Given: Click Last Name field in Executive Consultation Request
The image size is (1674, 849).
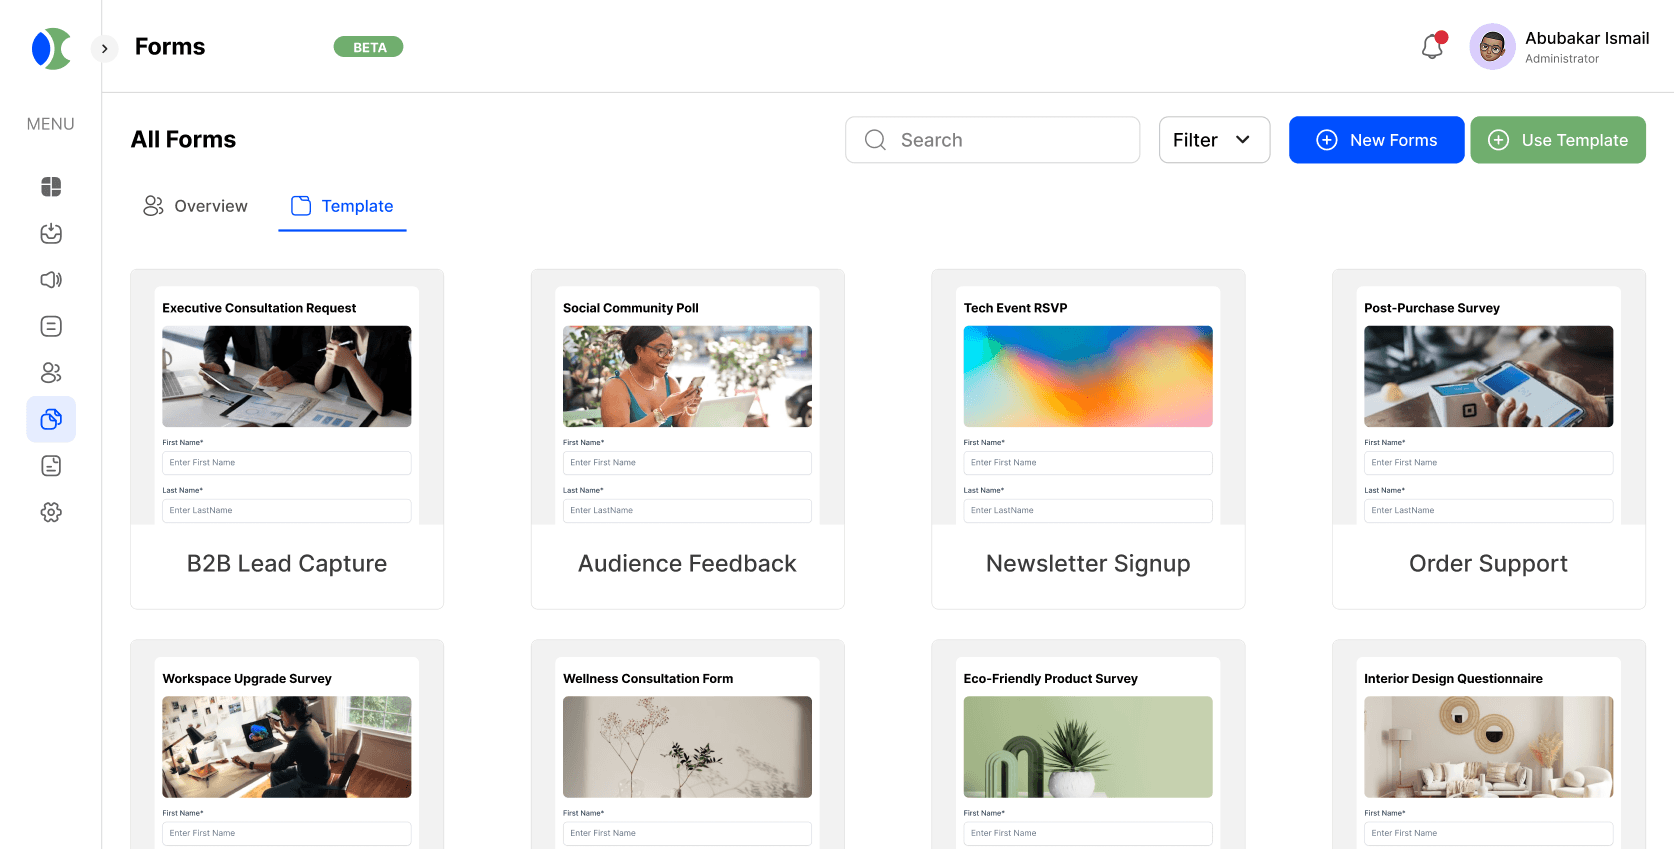Looking at the screenshot, I should tap(287, 511).
